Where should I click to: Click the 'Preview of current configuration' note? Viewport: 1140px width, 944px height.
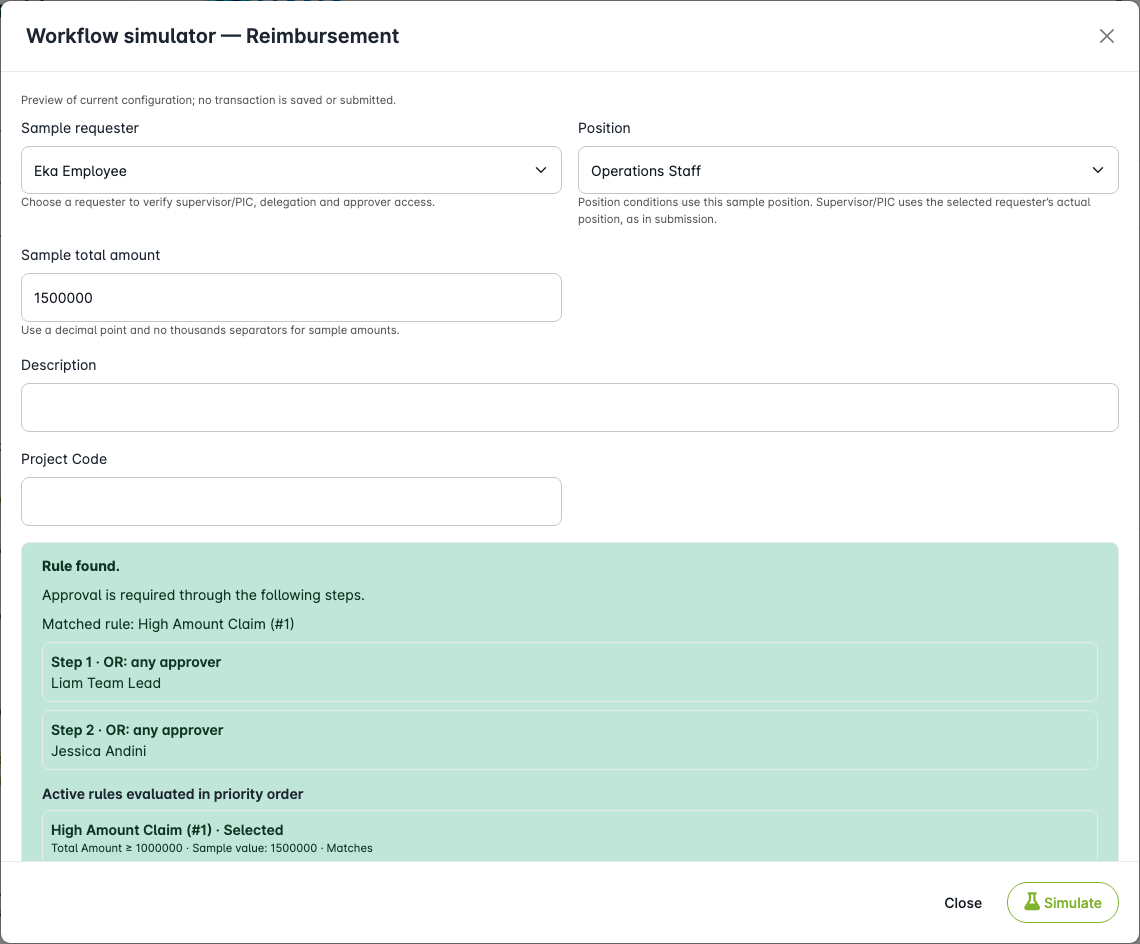pyautogui.click(x=209, y=100)
